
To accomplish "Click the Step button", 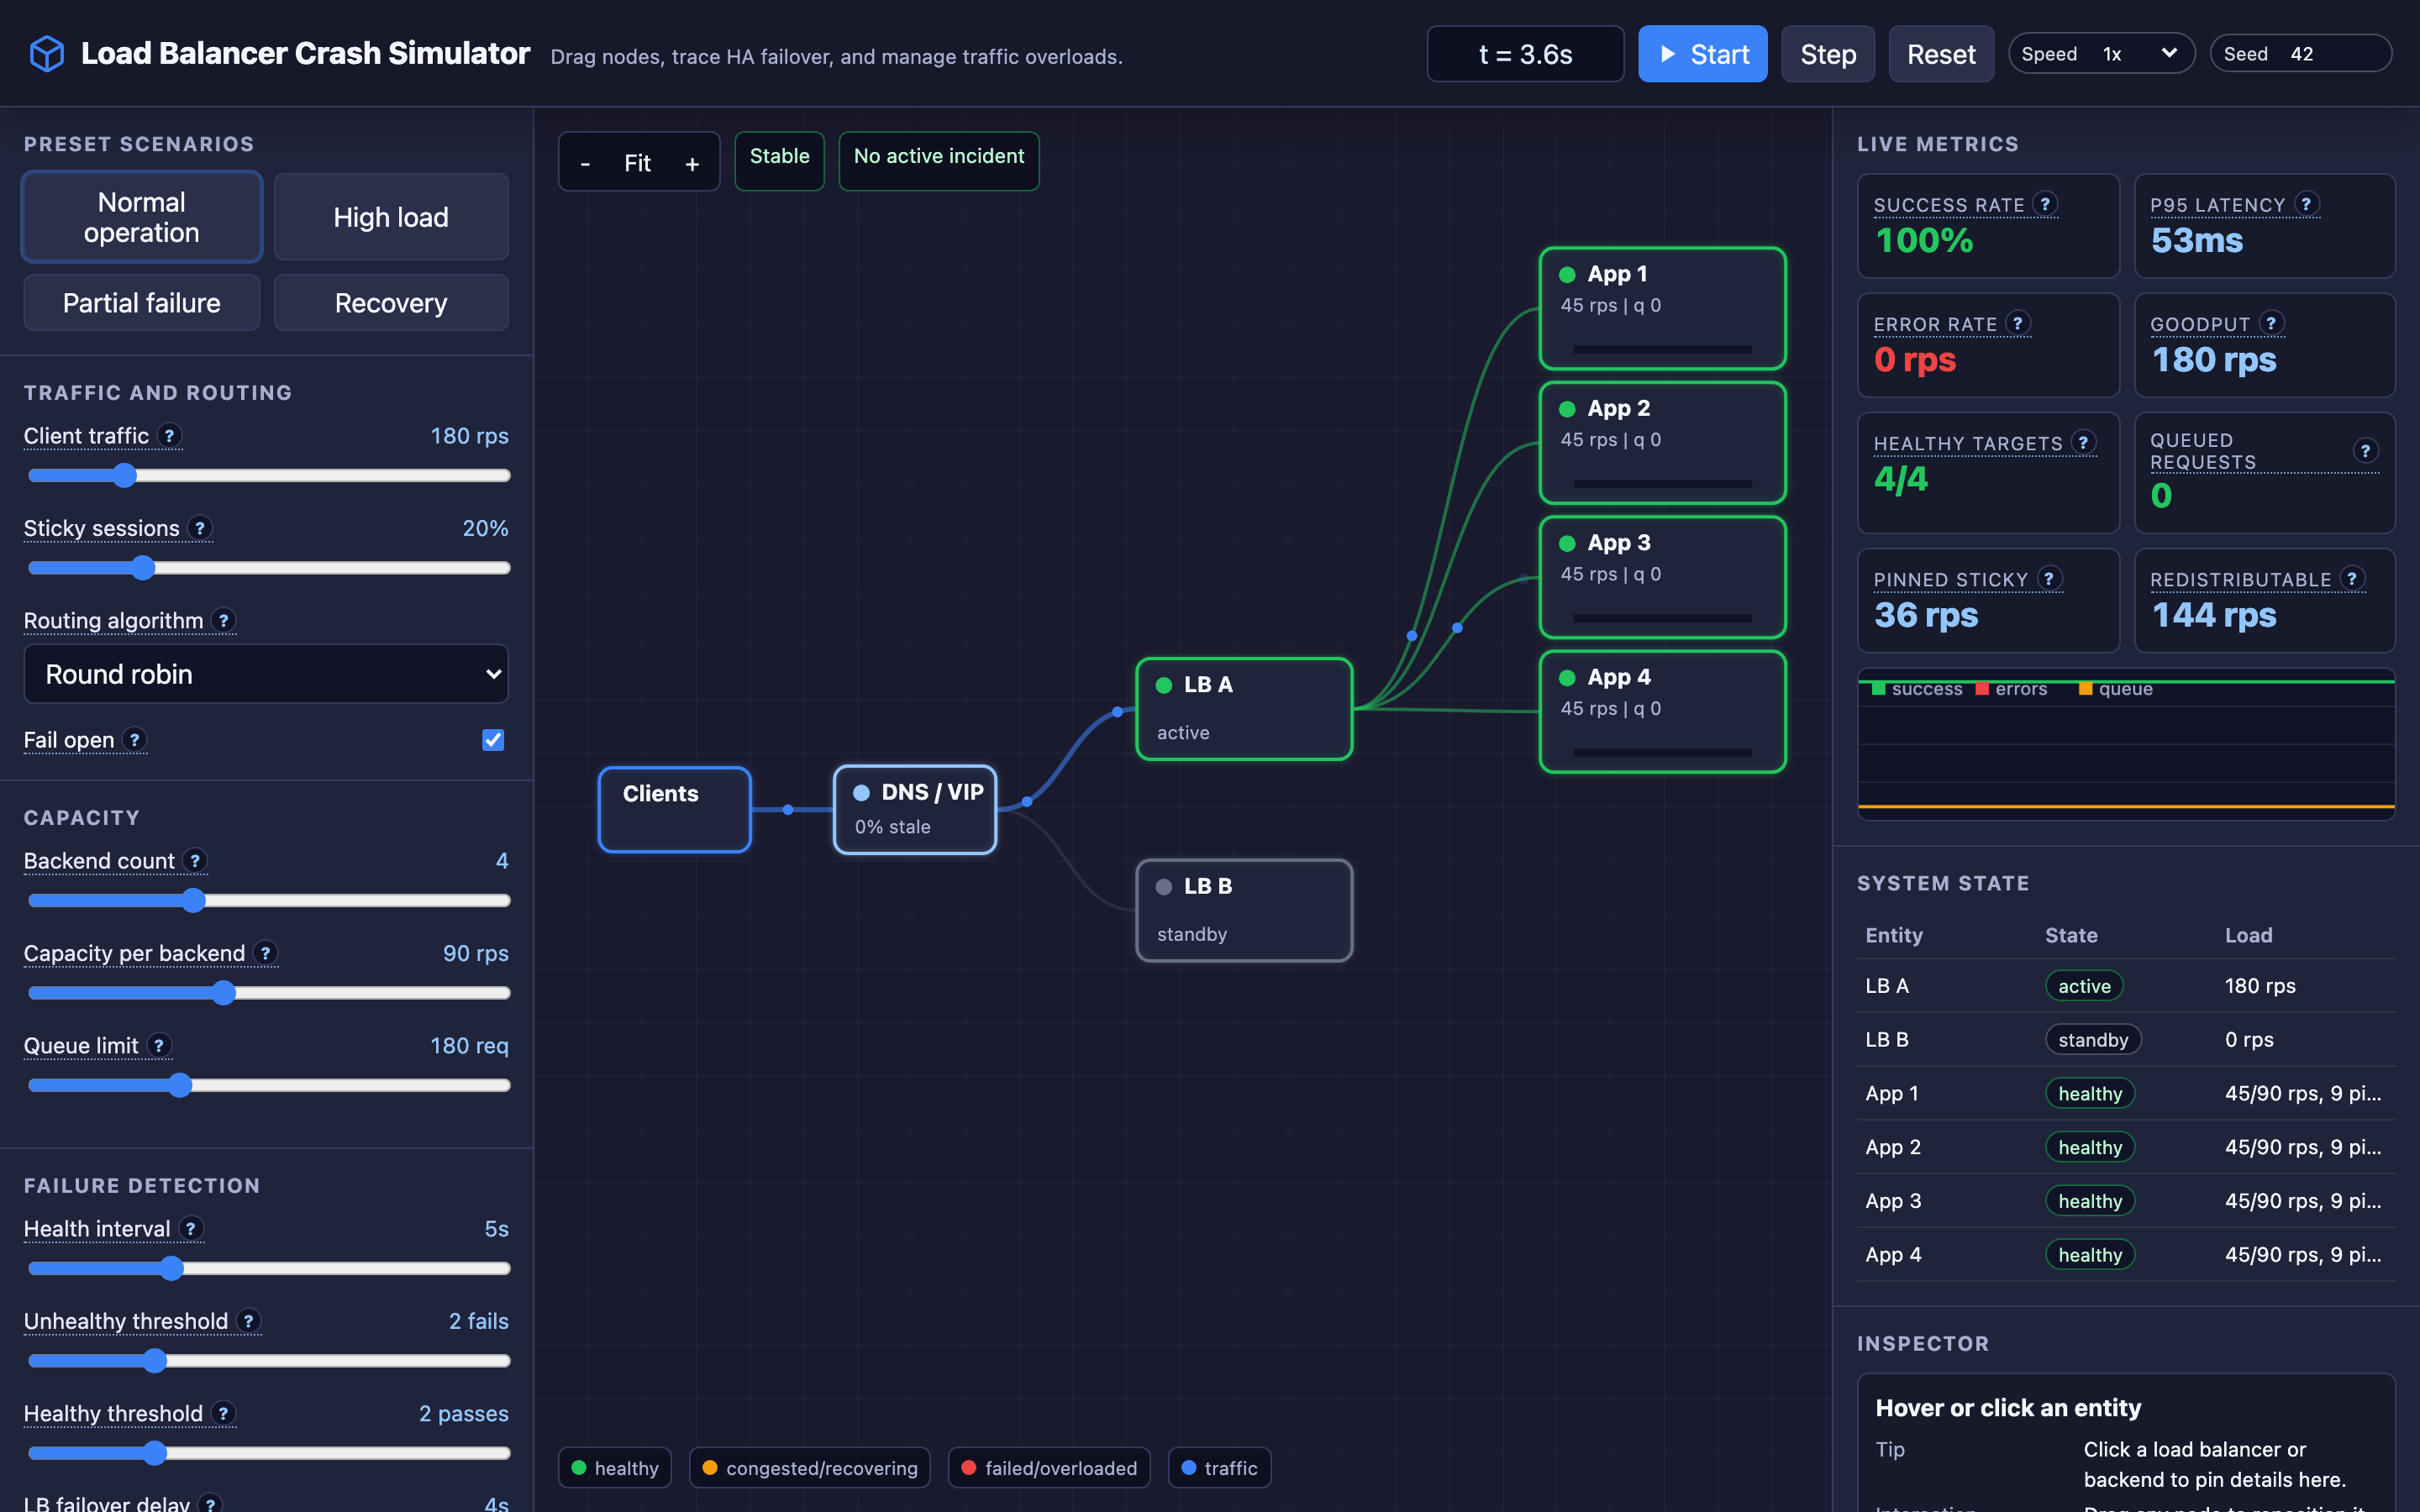I will coord(1828,54).
